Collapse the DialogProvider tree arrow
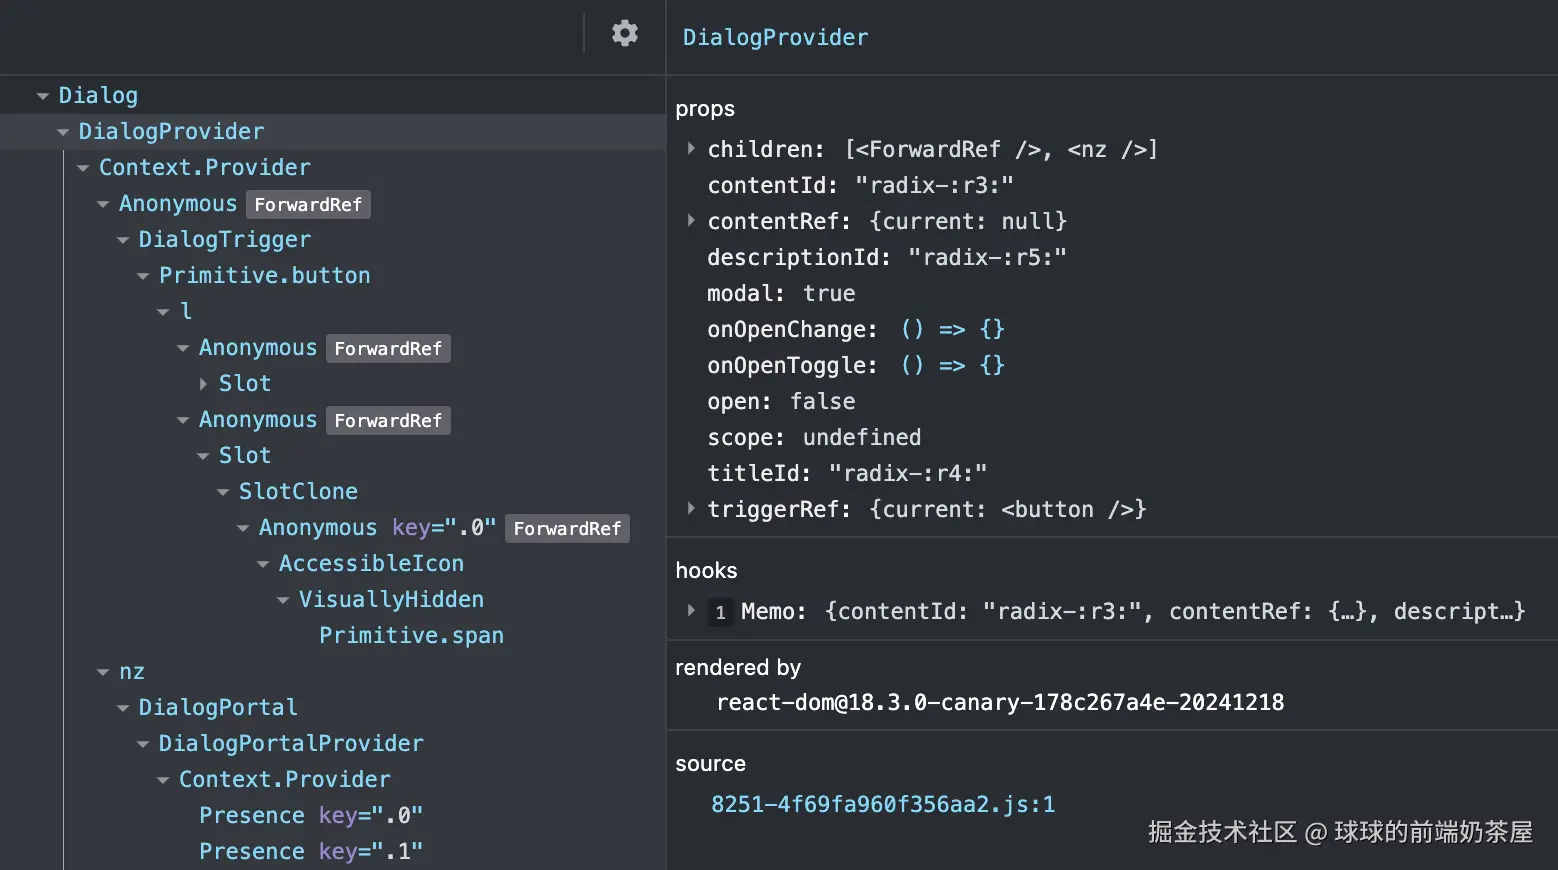1558x870 pixels. tap(63, 132)
